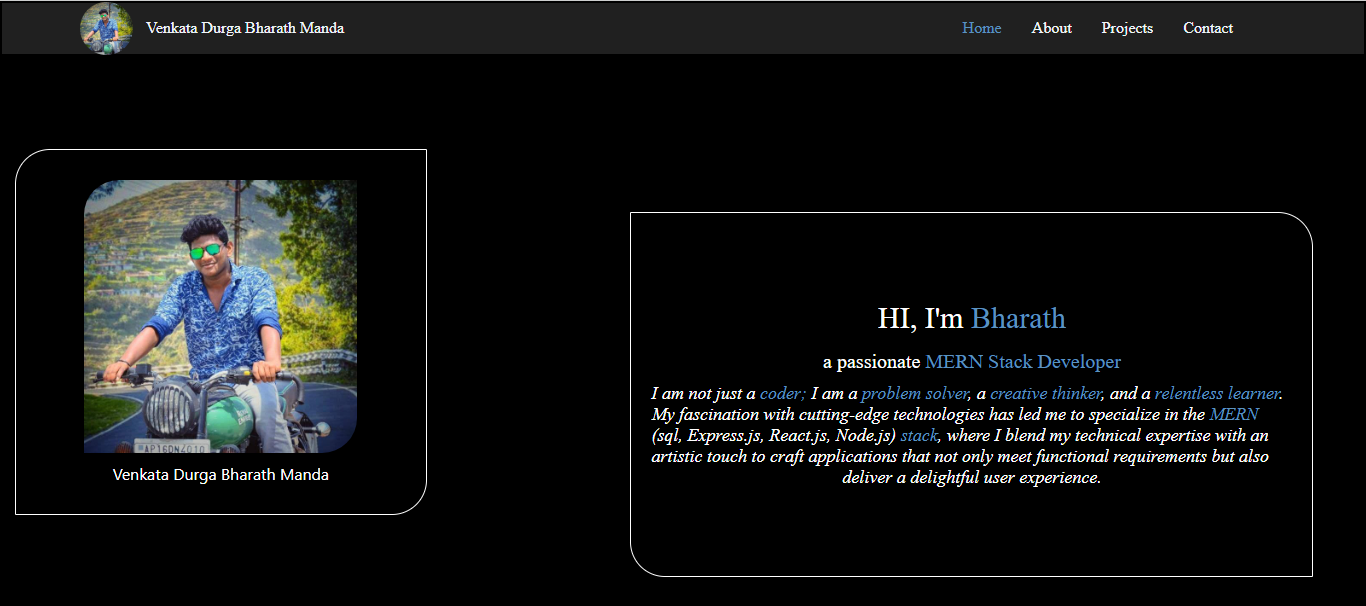Click the MERN Stack Developer text
The height and width of the screenshot is (606, 1366).
pyautogui.click(x=1022, y=361)
